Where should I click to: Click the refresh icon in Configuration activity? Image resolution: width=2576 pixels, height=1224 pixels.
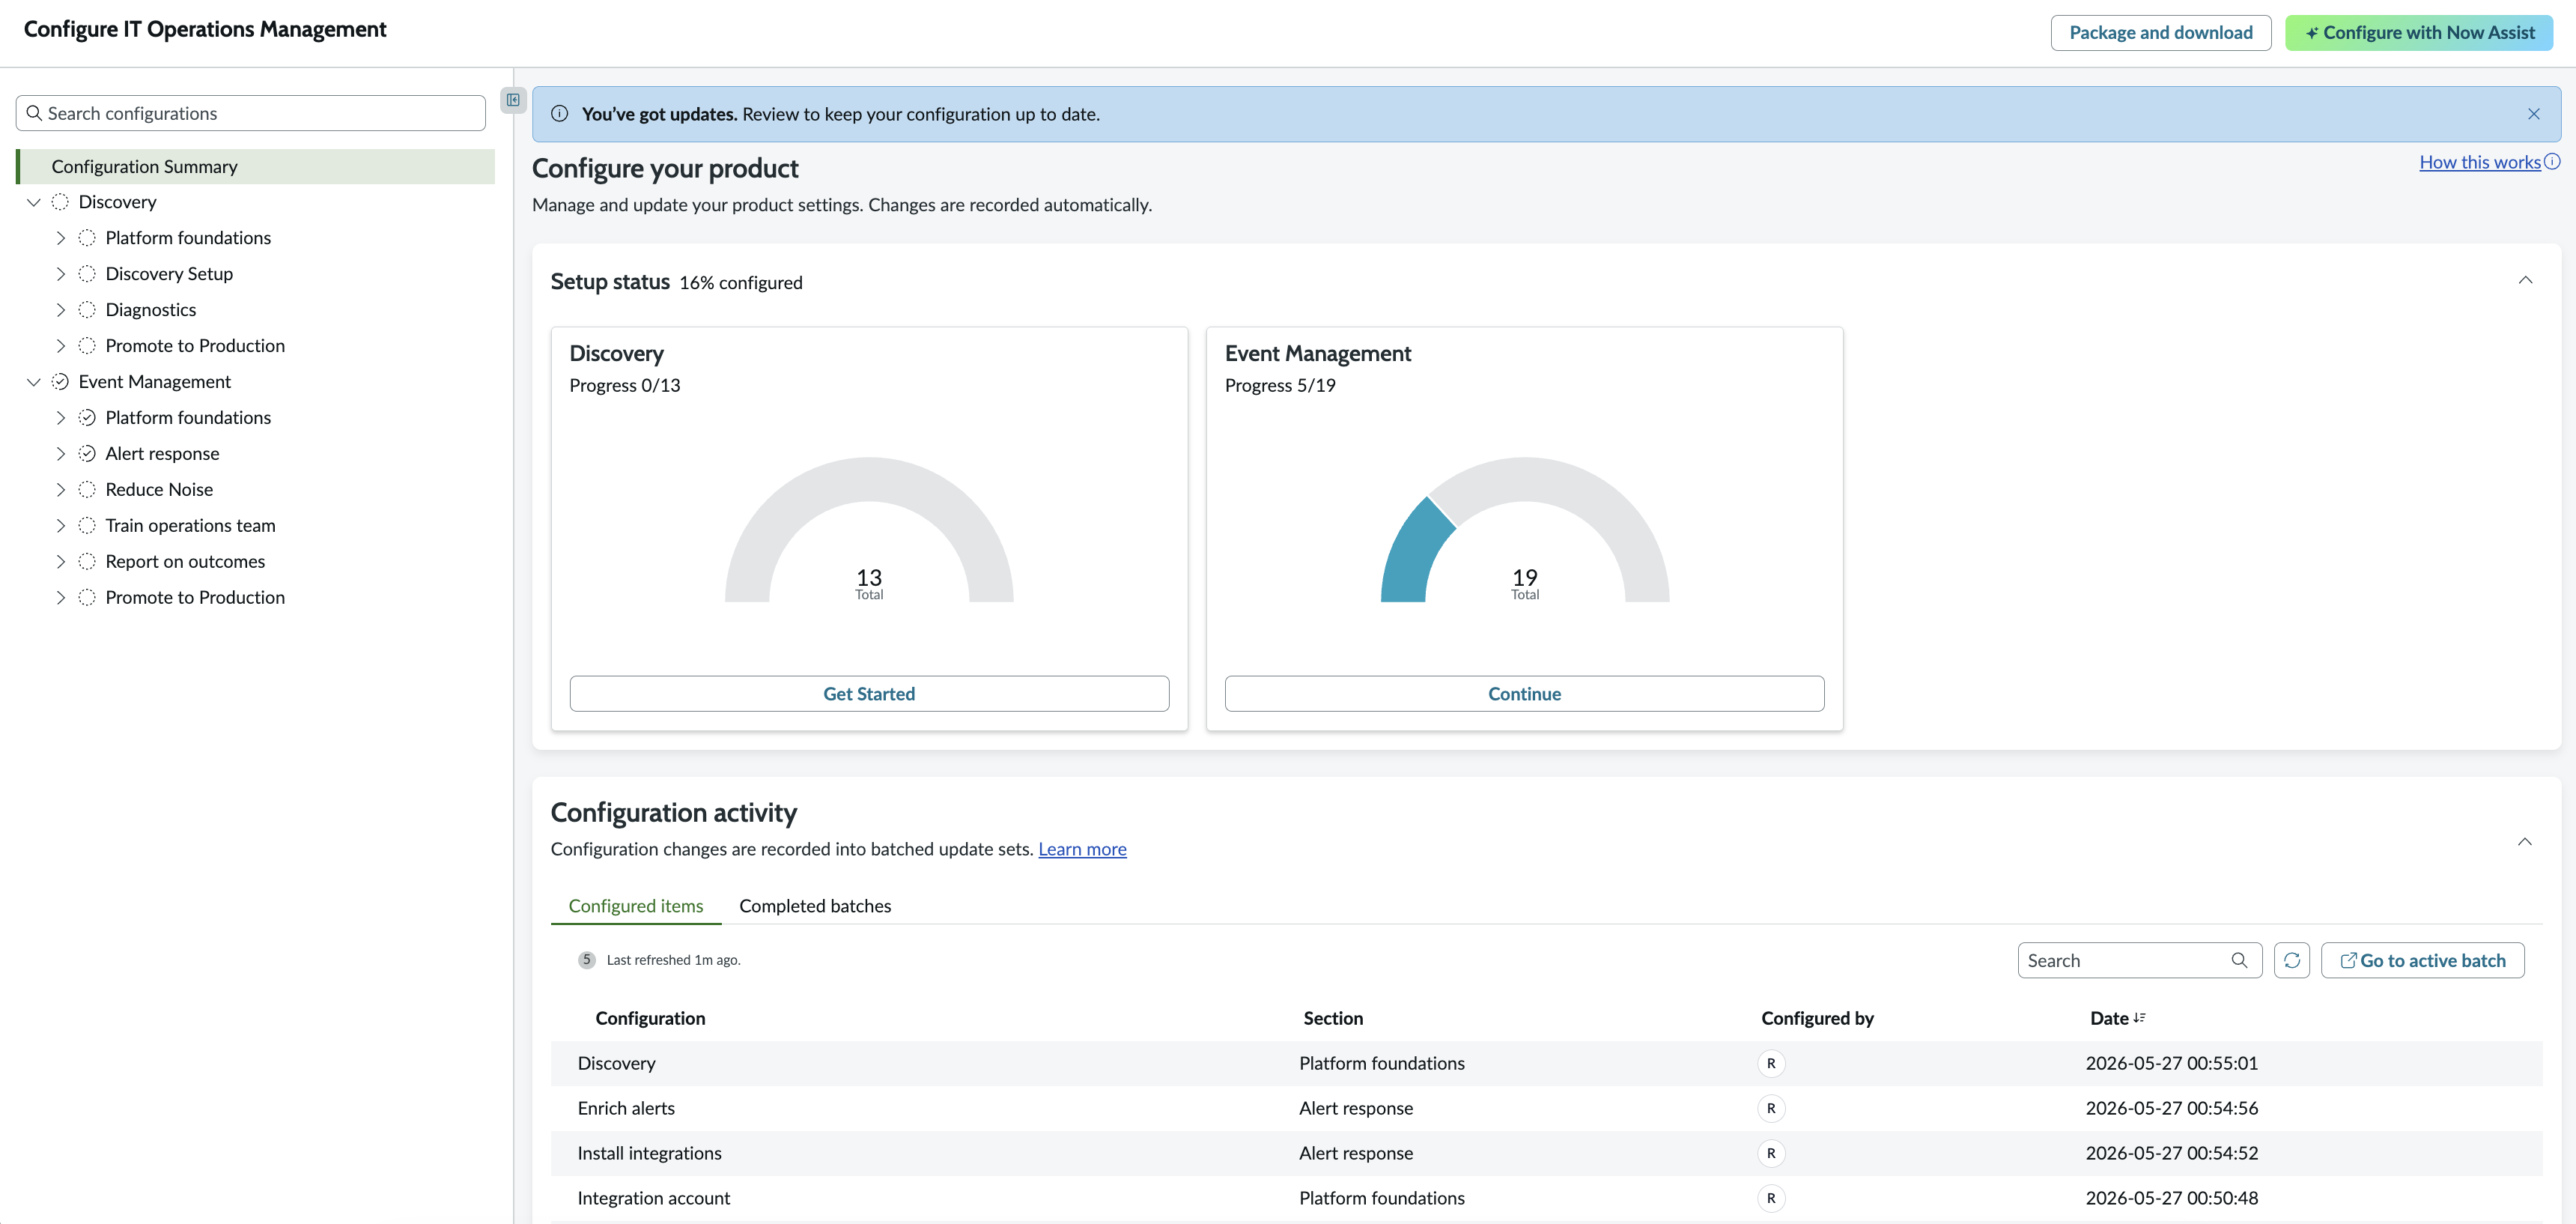2291,960
